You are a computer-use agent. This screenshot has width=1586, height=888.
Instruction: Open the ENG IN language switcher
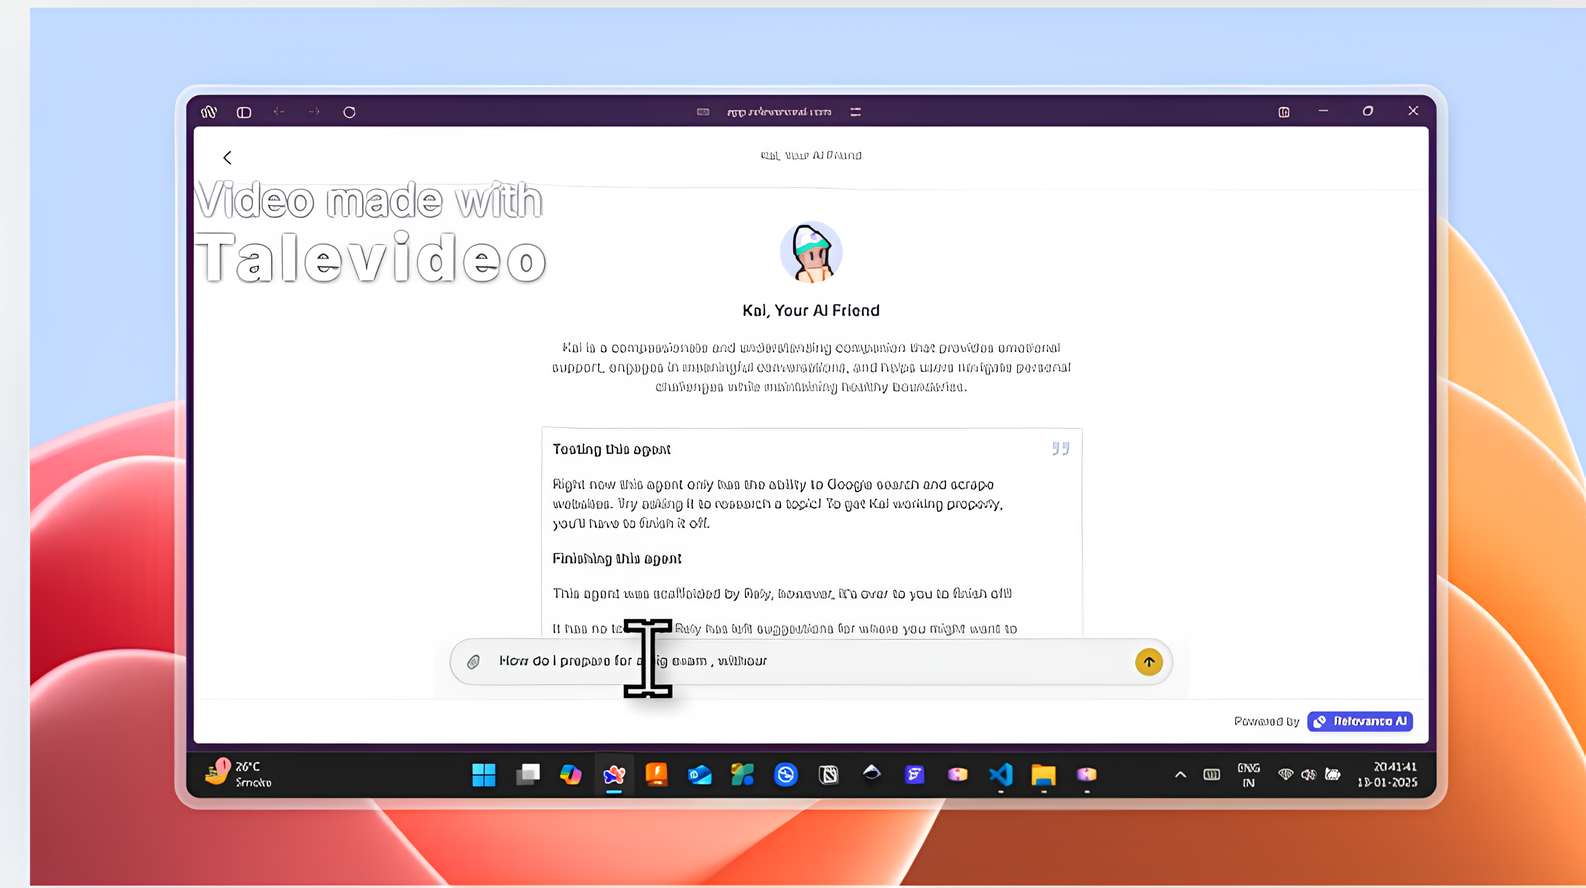[x=1249, y=775]
